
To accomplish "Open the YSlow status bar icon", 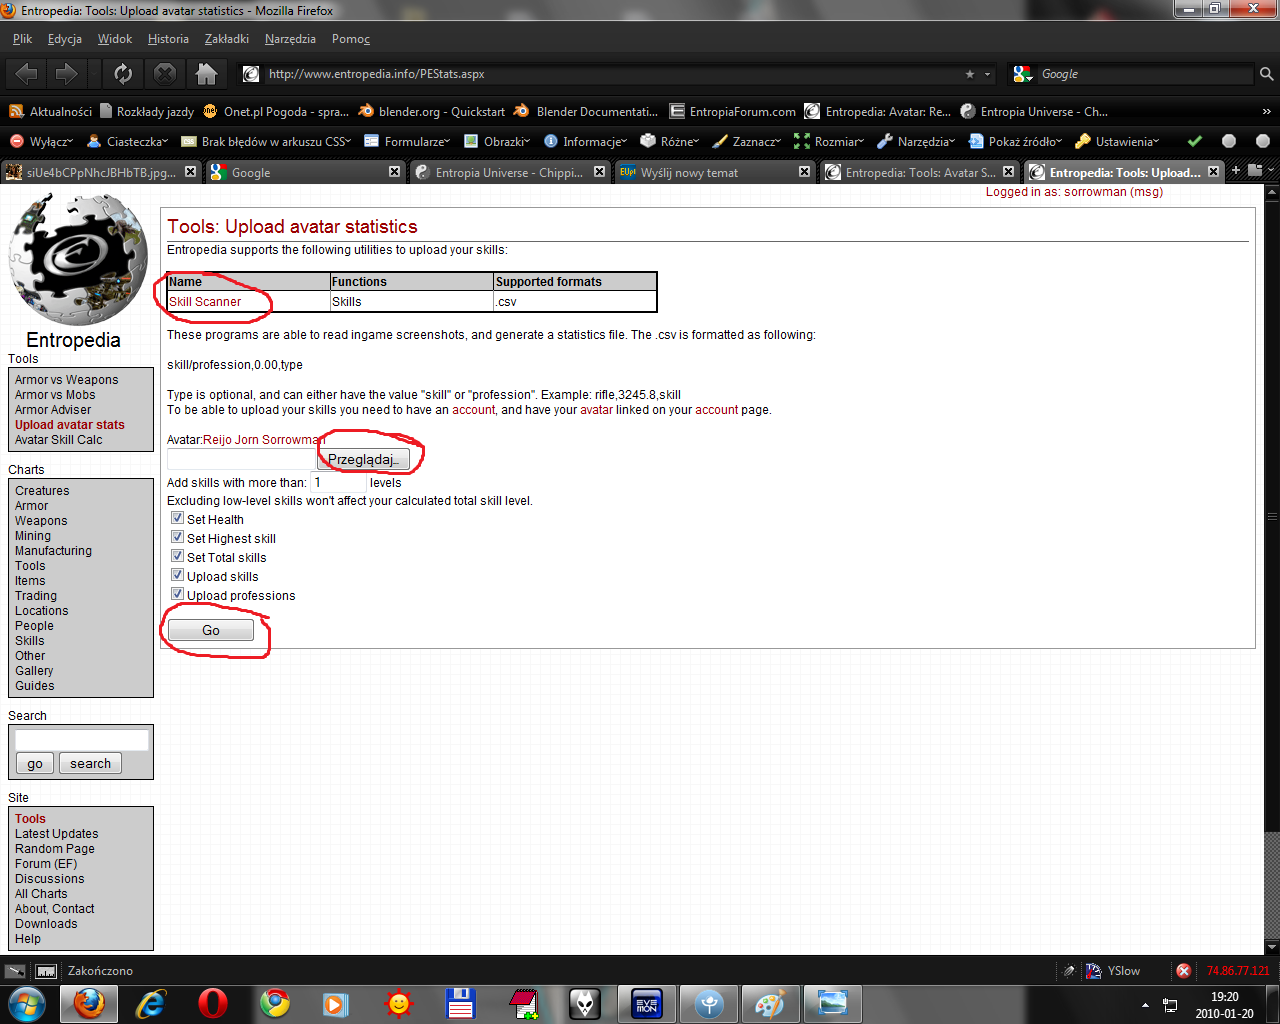I will point(1114,971).
